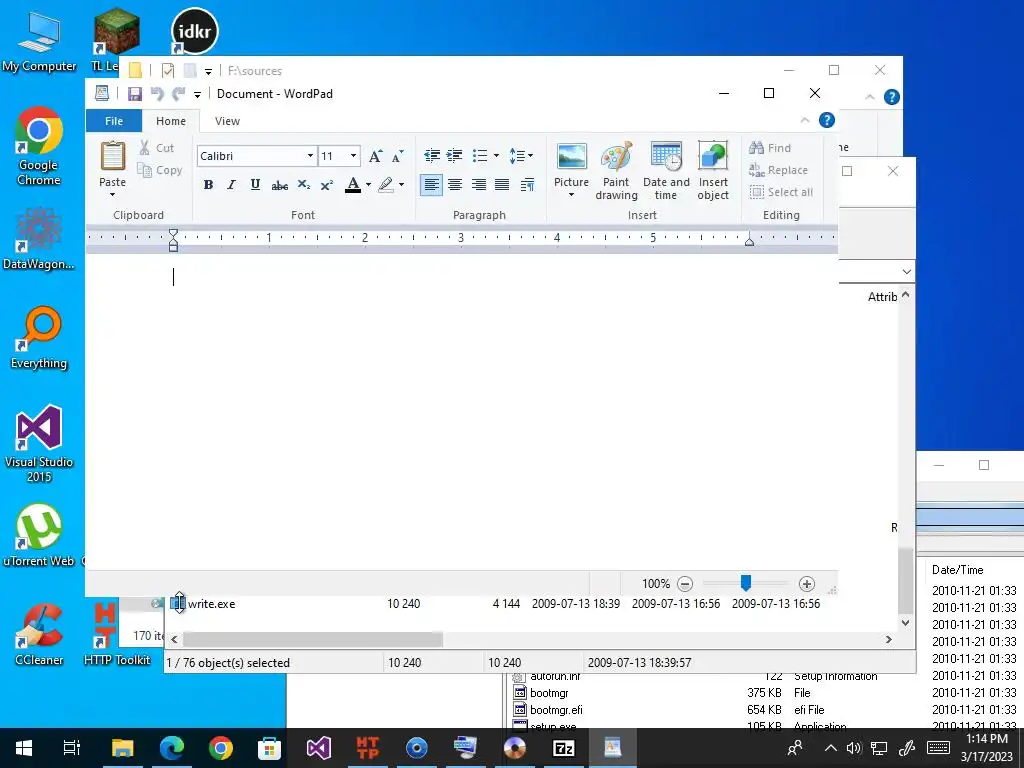Viewport: 1024px width, 768px height.
Task: Click the Everything desktop shortcut
Action: 39,338
